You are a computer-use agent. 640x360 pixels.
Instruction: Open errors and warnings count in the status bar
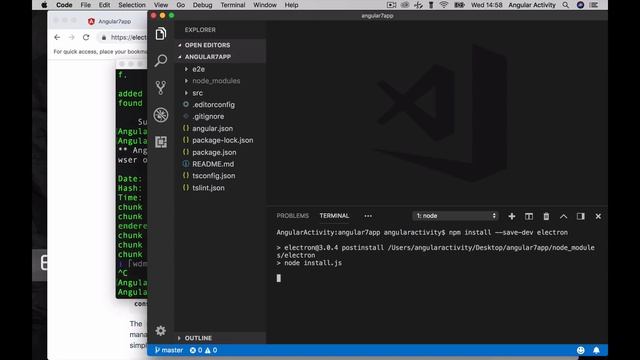coord(203,350)
